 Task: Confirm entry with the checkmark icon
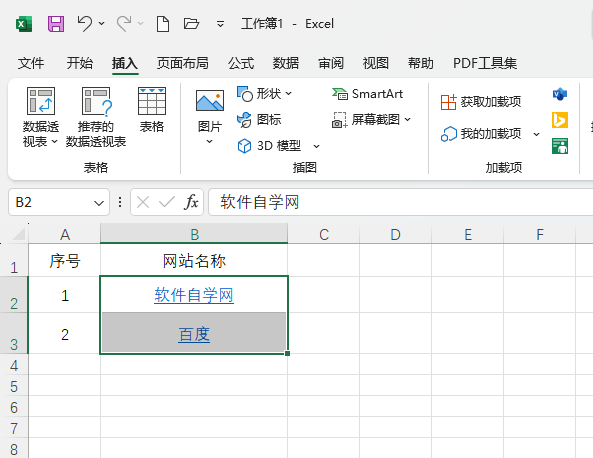point(167,202)
